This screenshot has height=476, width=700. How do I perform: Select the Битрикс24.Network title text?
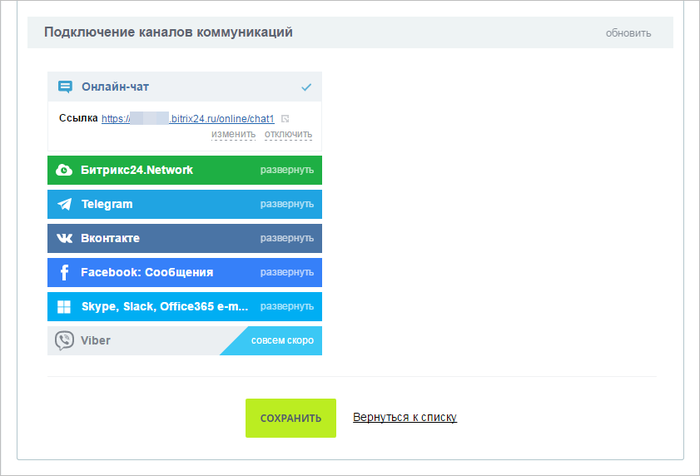pyautogui.click(x=137, y=170)
